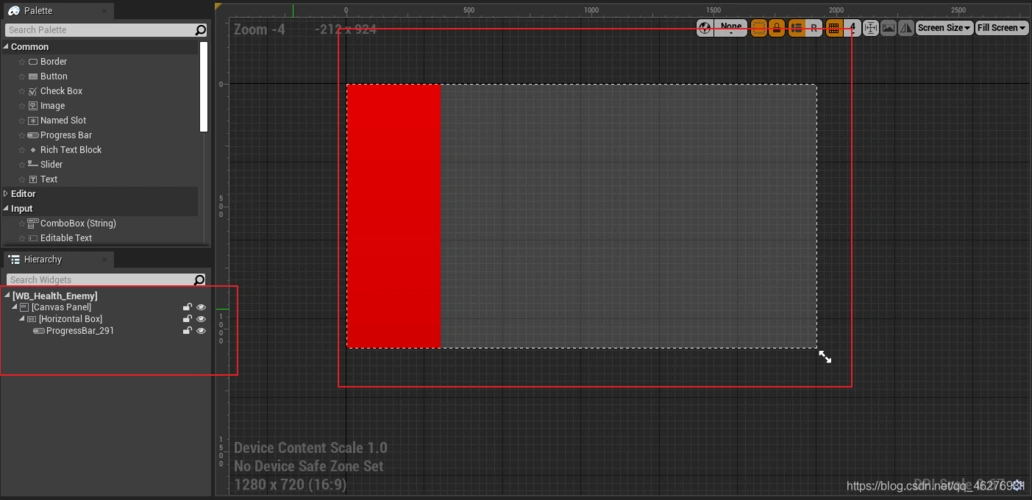Screen dimensions: 1032x500
Task: Toggle lock on the Canvas Panel row
Action: [187, 307]
